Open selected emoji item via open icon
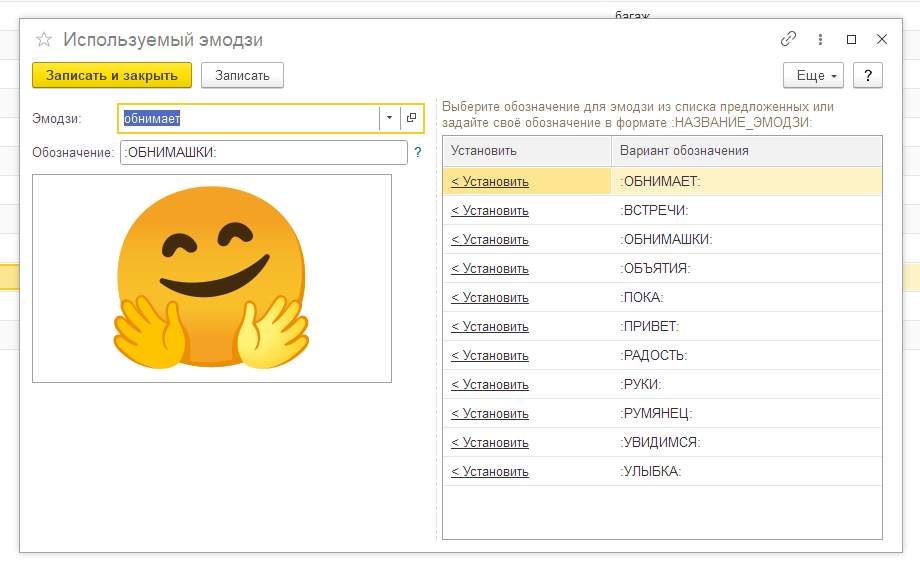 pyautogui.click(x=411, y=118)
